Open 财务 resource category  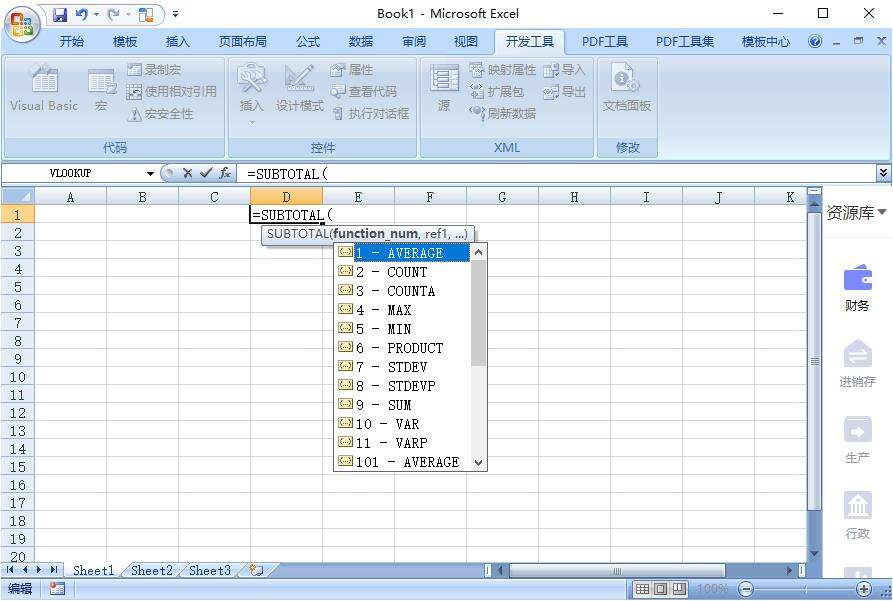857,289
